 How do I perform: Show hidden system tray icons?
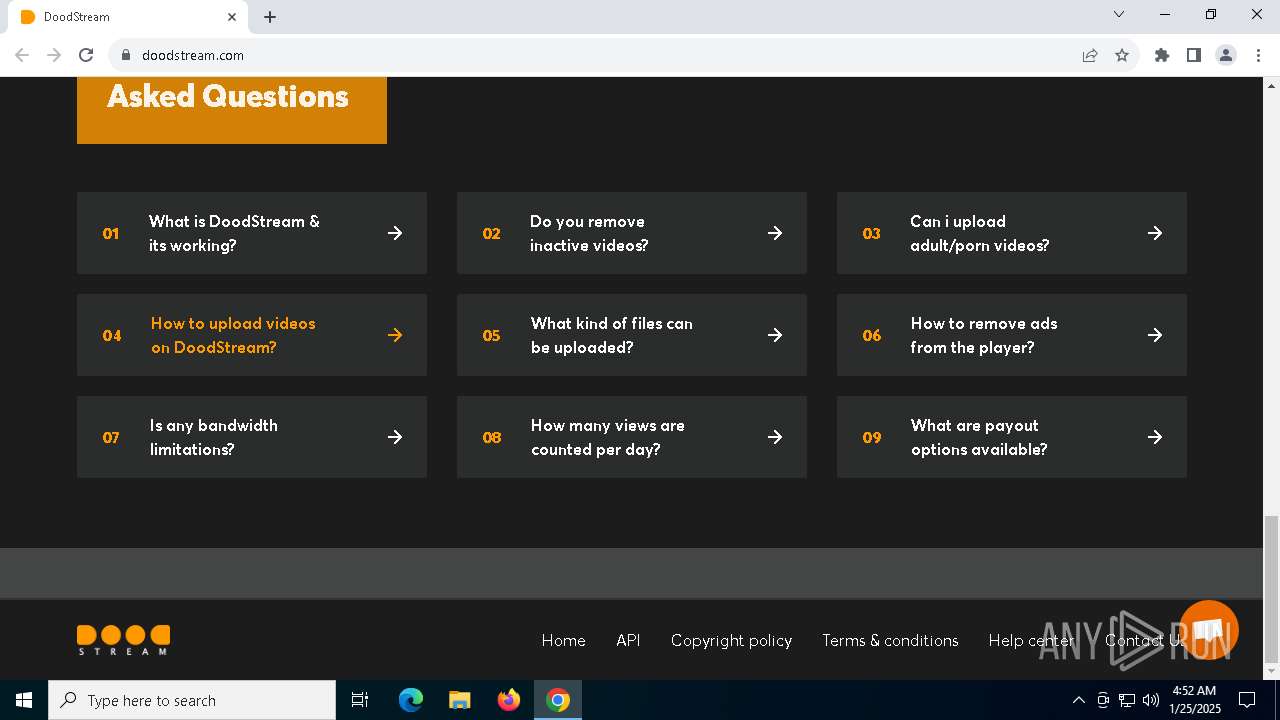click(1078, 700)
